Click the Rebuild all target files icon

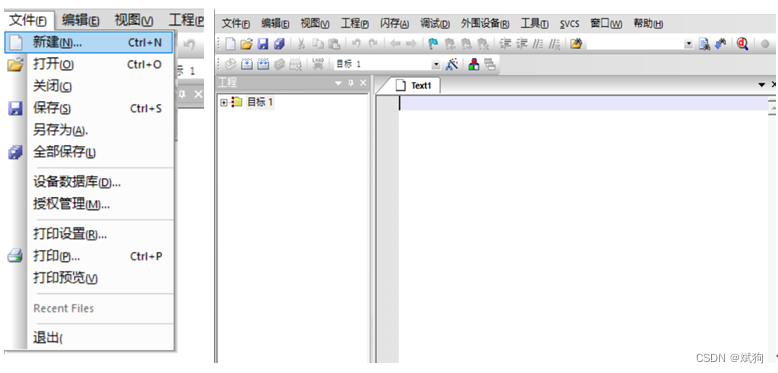[263, 64]
